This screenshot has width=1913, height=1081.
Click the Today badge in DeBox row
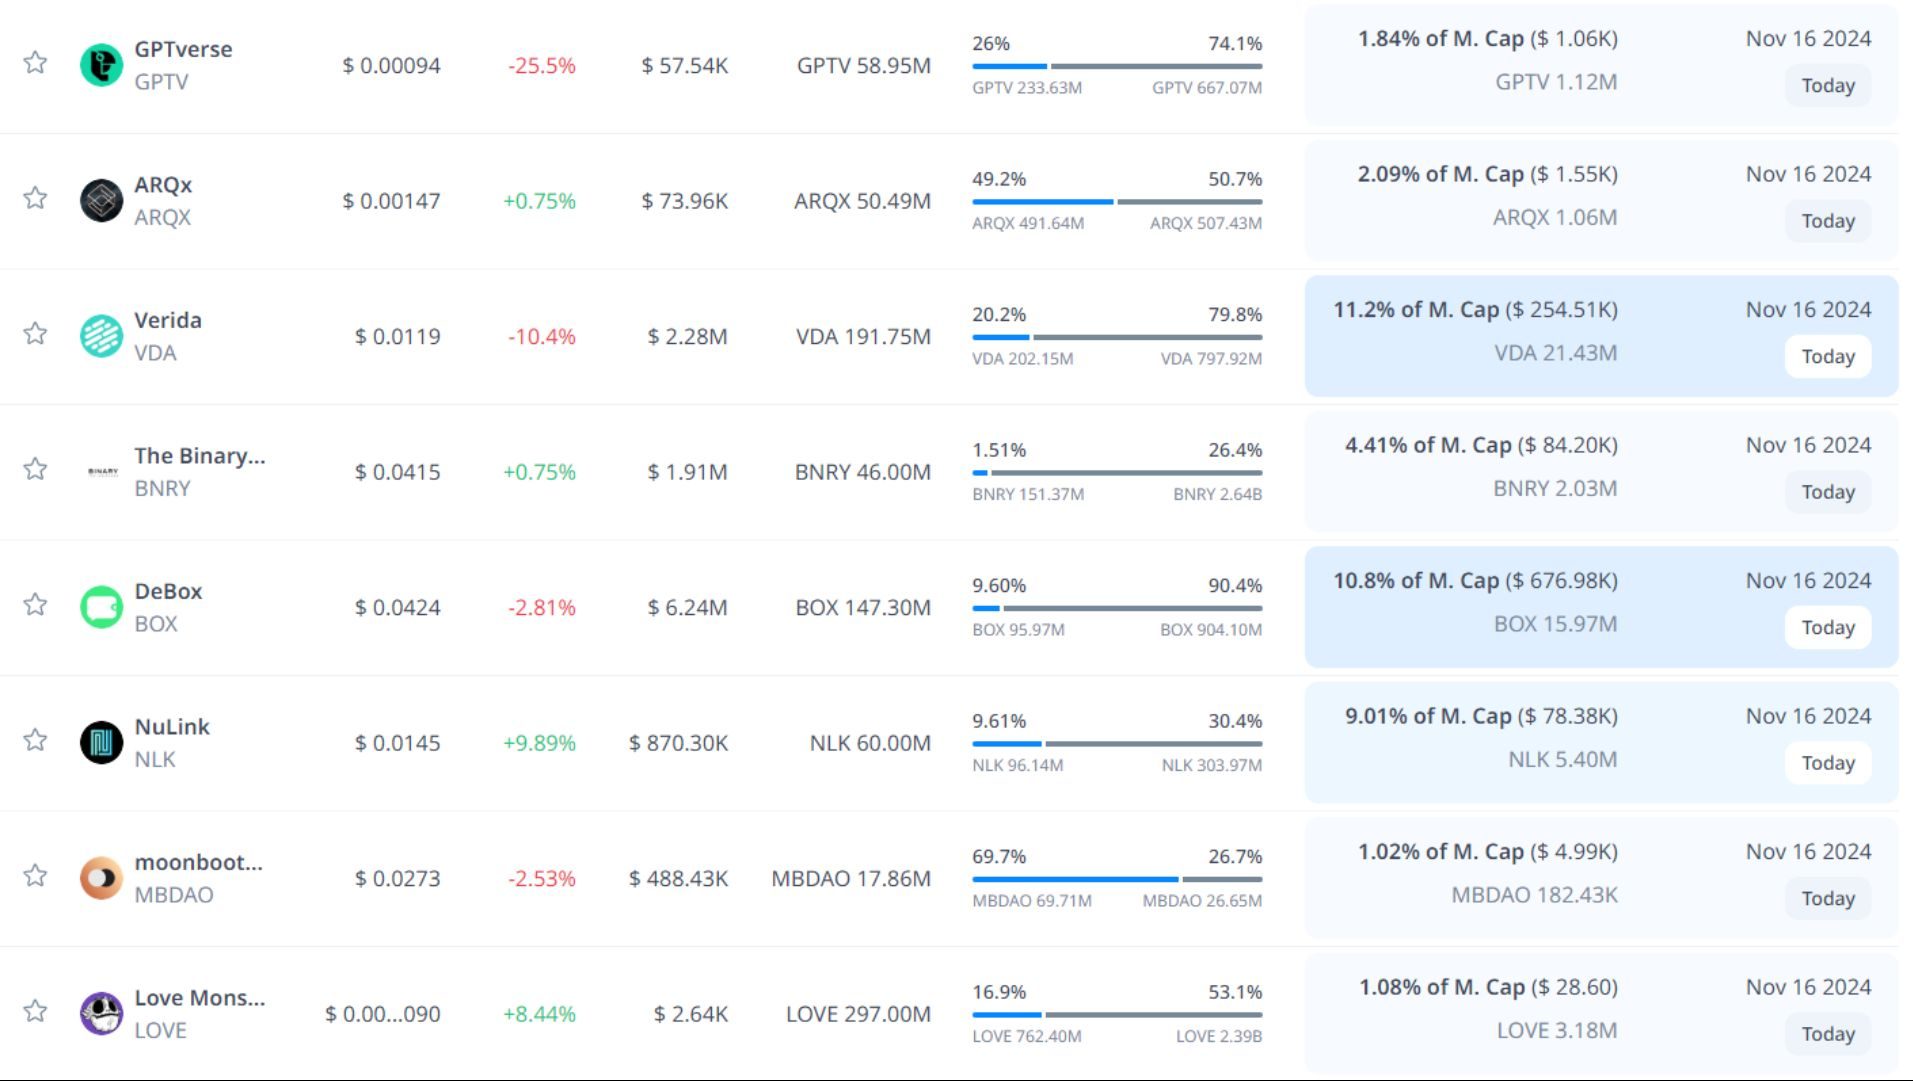point(1827,628)
